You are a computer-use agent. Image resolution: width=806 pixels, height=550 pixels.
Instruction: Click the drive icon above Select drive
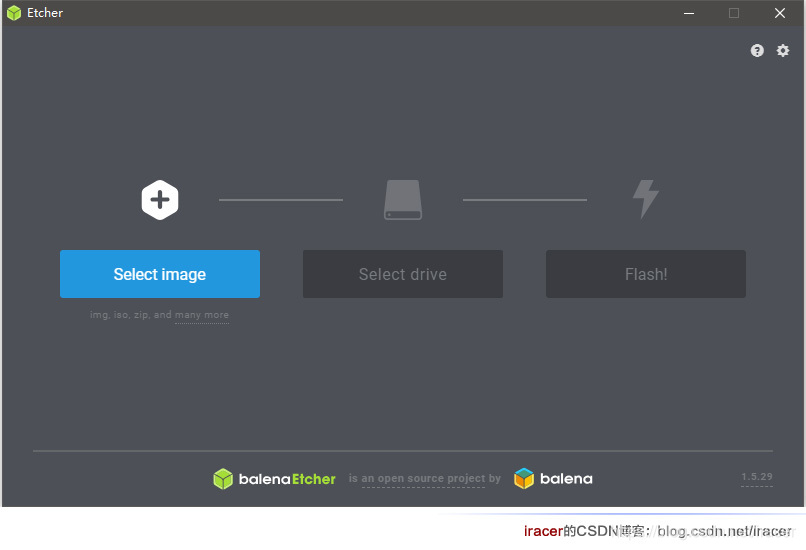pos(403,200)
